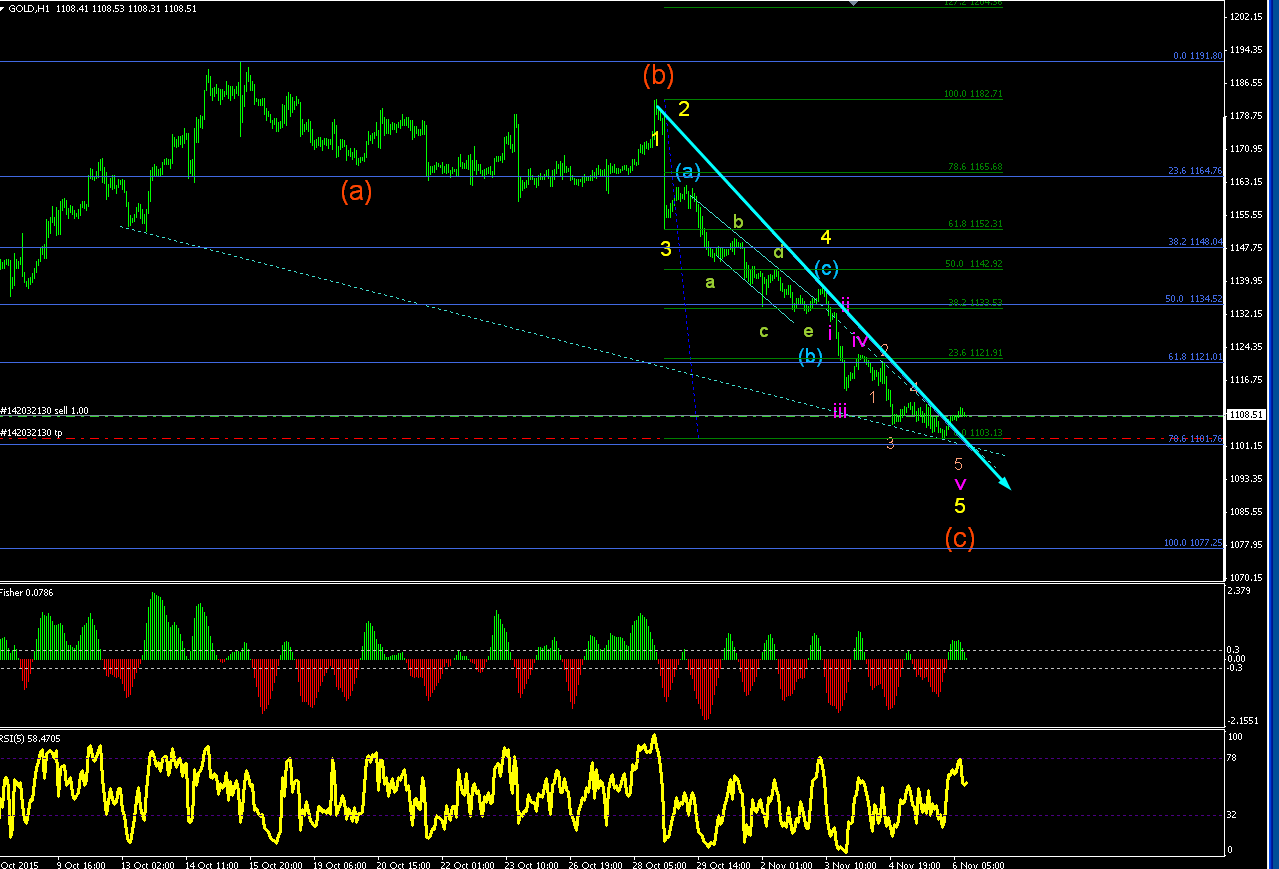Select the cyan trend arrow head
Viewport: 1279px width, 869px height.
coord(1003,482)
